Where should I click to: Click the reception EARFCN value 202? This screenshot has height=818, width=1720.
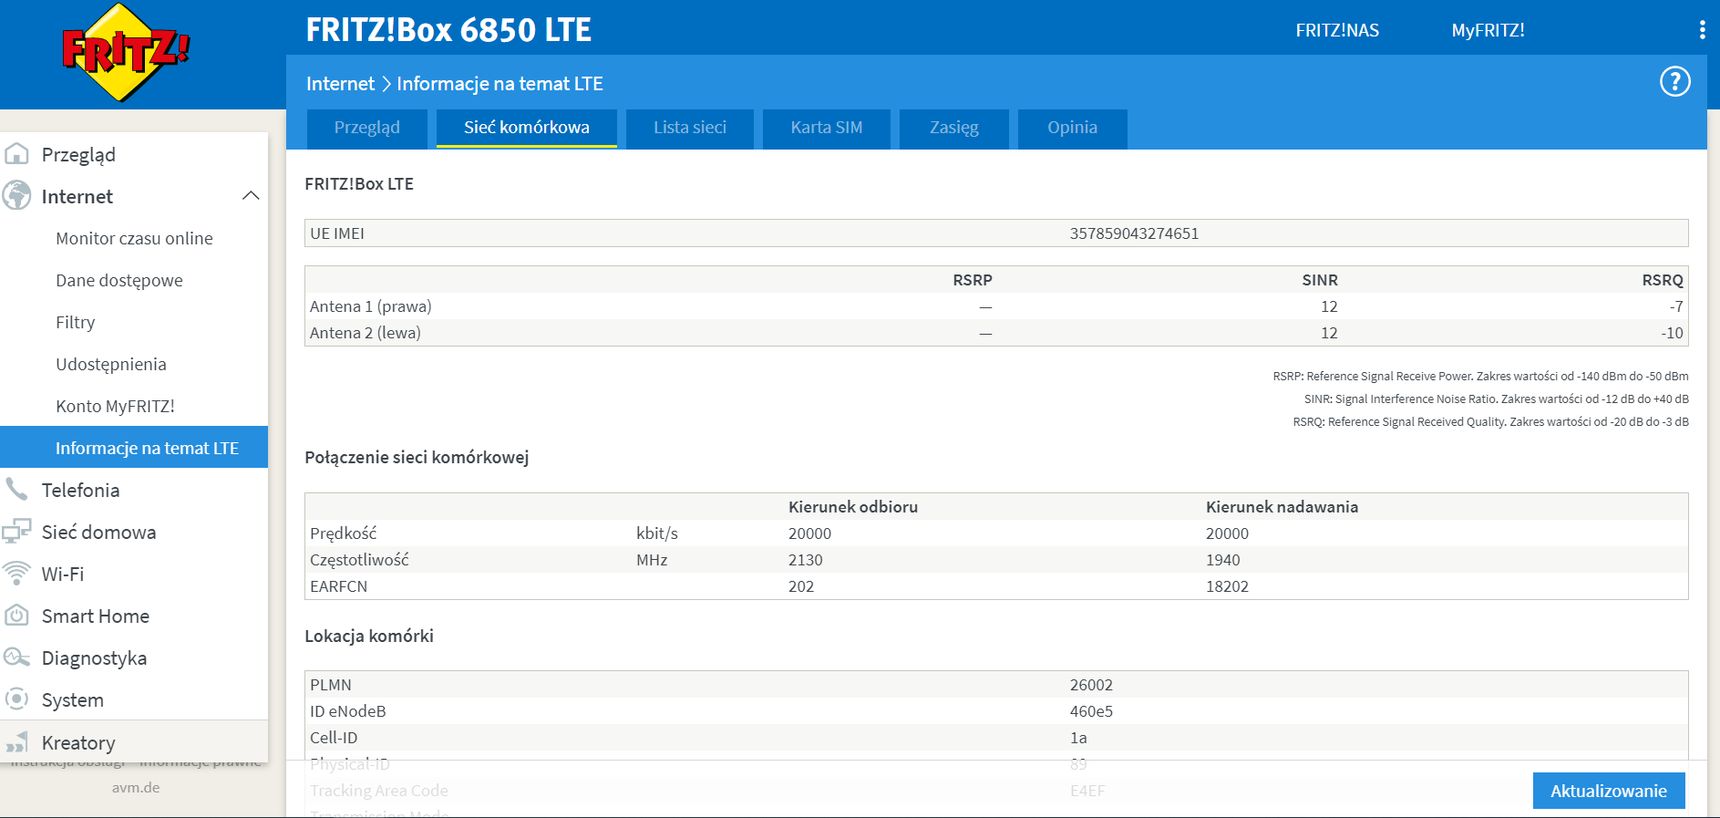[801, 586]
